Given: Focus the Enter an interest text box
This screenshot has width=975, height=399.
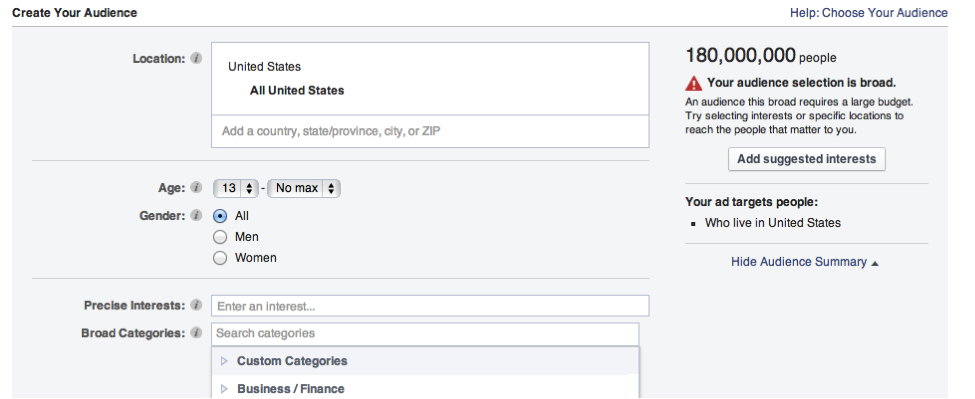Looking at the screenshot, I should [x=430, y=306].
